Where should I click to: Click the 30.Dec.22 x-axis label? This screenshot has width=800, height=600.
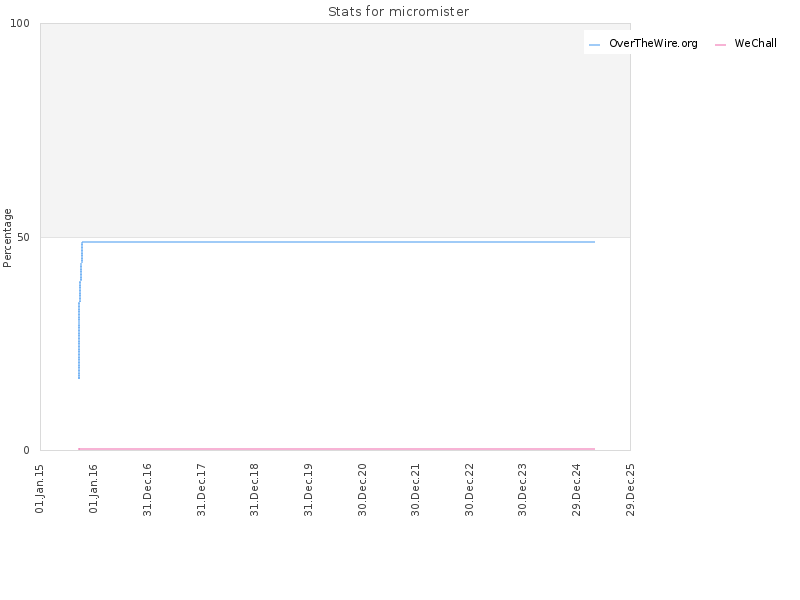pos(469,489)
